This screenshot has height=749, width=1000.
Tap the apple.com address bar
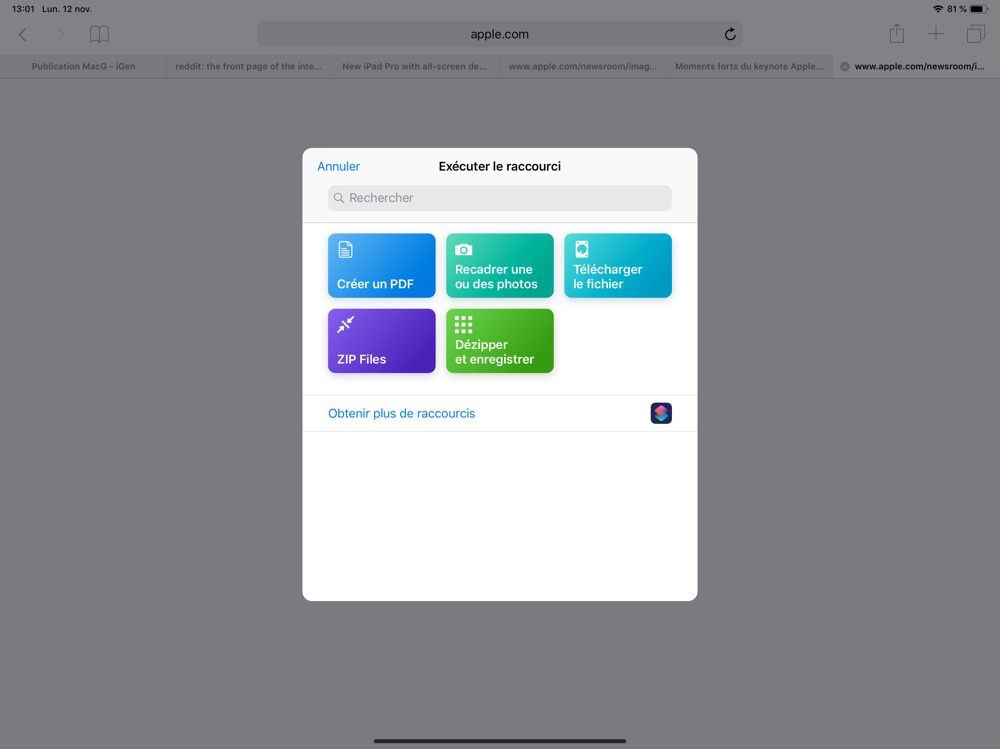pyautogui.click(x=499, y=34)
